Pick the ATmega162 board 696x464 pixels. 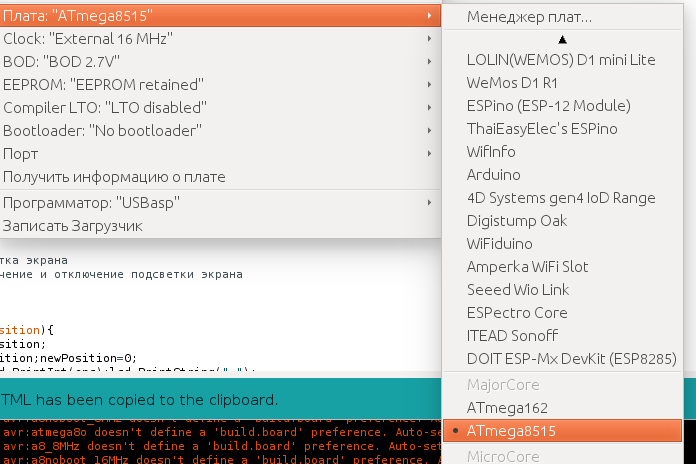(507, 407)
